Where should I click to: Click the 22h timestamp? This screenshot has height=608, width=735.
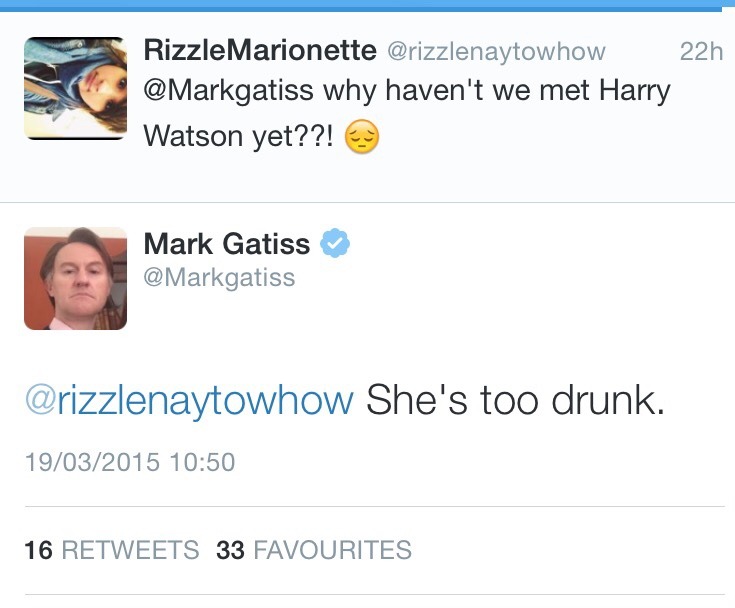tap(700, 52)
